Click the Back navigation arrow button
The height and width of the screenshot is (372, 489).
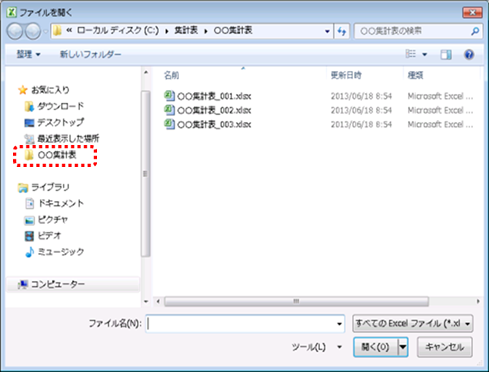tap(15, 31)
